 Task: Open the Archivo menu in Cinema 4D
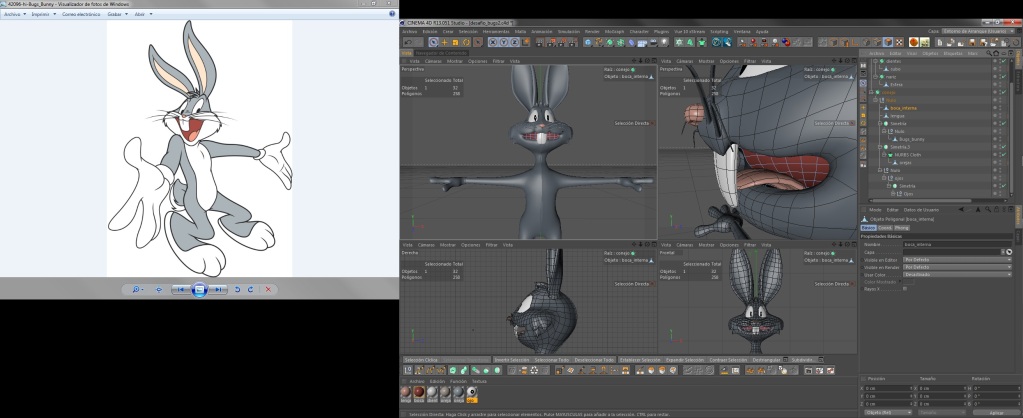410,31
